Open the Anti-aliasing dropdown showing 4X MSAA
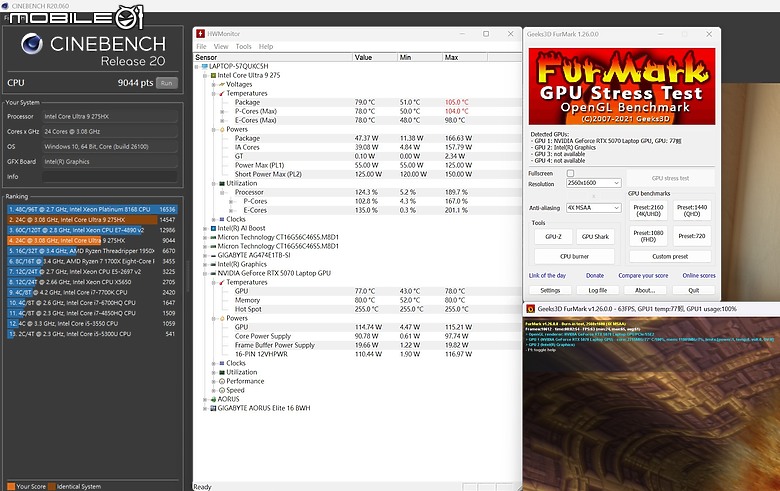 (x=593, y=208)
